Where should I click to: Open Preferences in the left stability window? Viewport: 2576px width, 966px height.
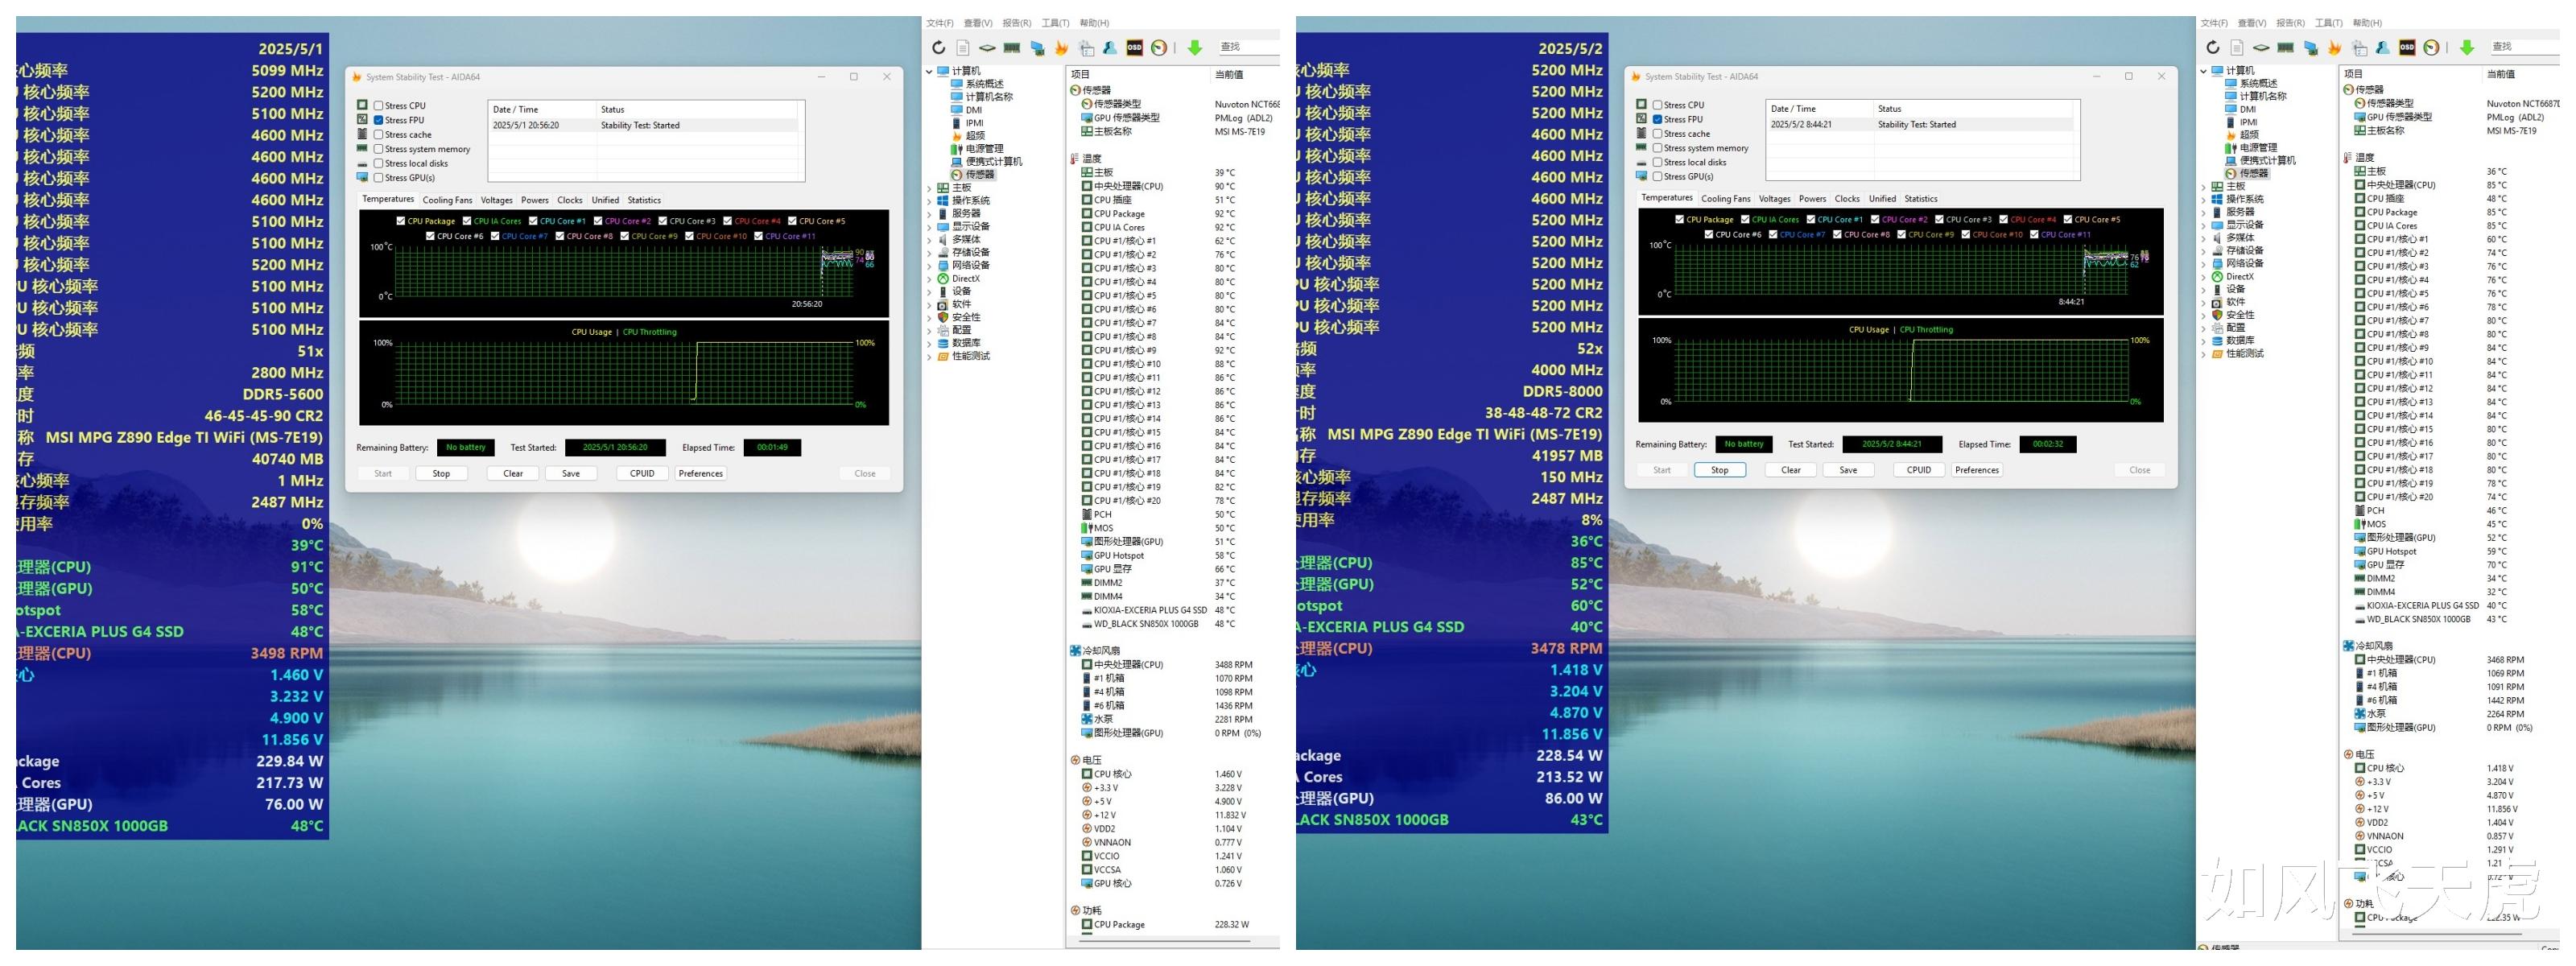700,474
